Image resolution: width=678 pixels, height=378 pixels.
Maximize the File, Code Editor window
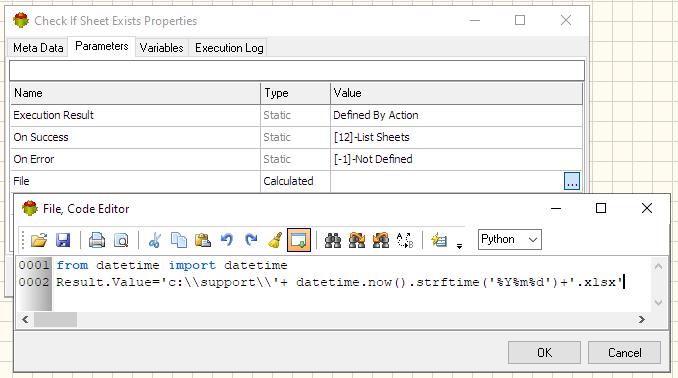click(x=601, y=208)
